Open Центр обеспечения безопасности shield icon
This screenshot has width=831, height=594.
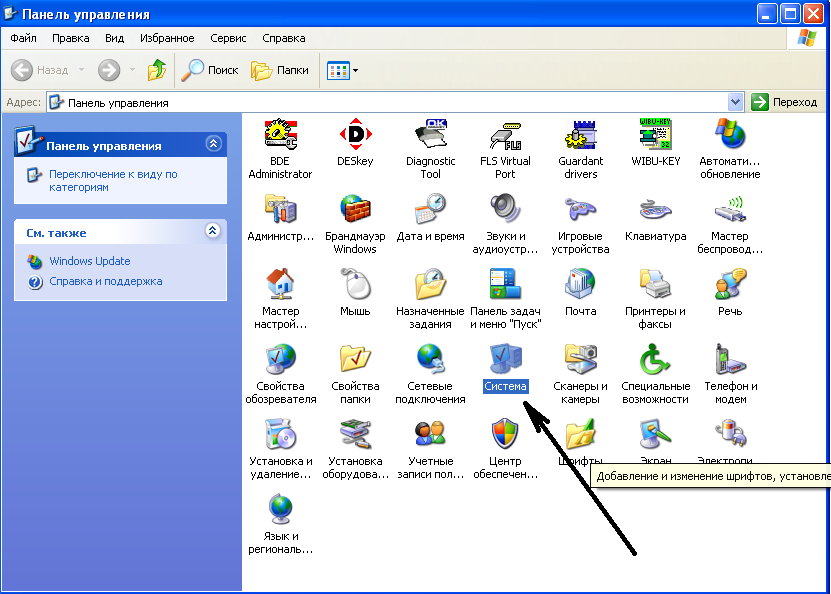(505, 435)
